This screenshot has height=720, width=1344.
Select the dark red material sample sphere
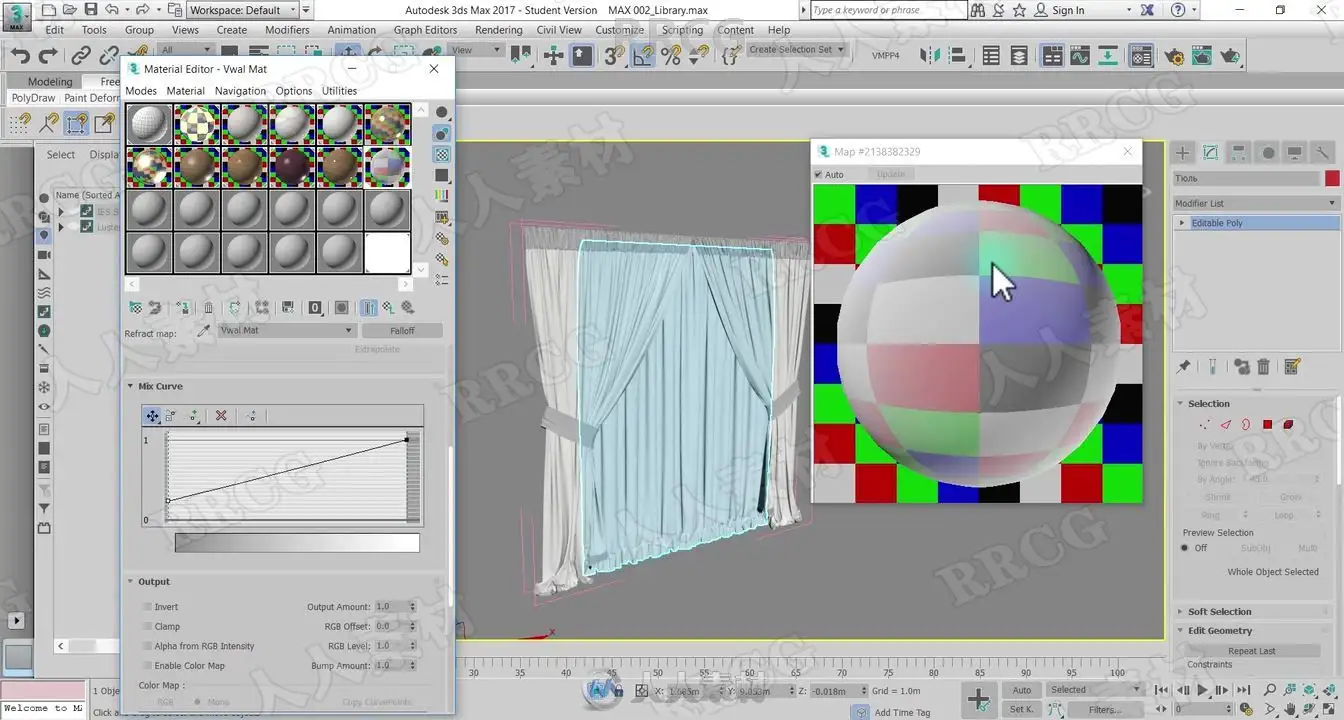pos(293,166)
